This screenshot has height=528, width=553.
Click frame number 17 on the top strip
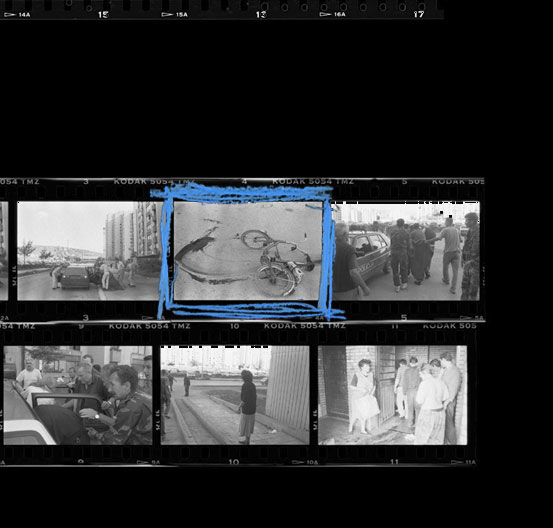pos(419,14)
